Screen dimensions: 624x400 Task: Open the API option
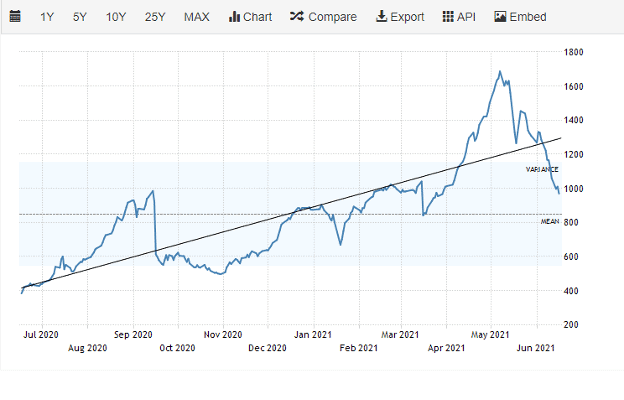tap(459, 17)
